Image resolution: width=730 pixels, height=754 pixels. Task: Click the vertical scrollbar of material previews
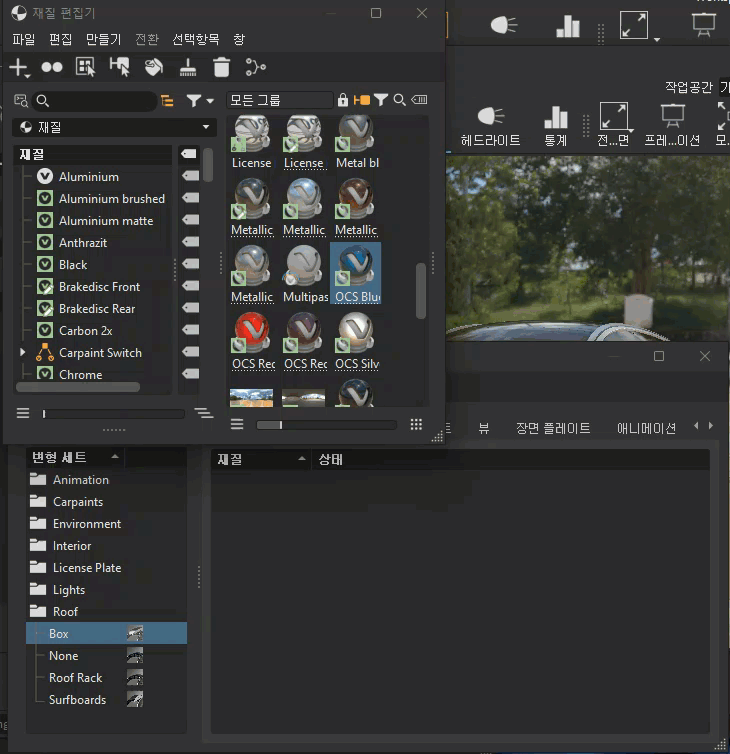tap(421, 290)
